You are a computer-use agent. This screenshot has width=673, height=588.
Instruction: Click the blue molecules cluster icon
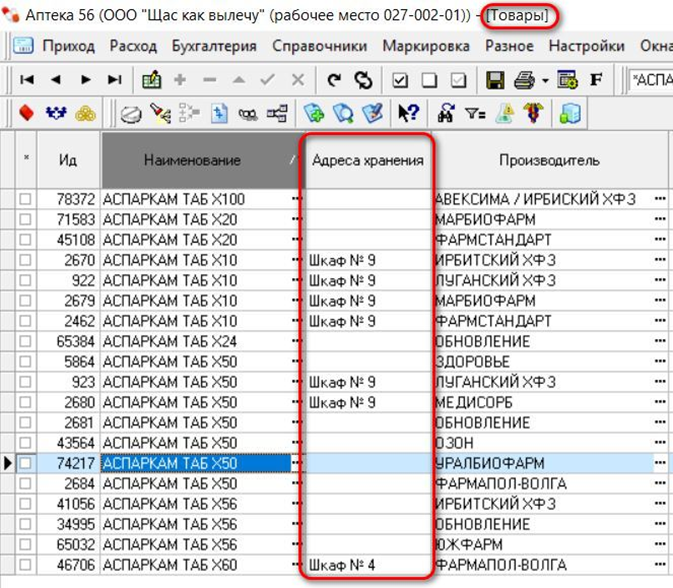[56, 114]
